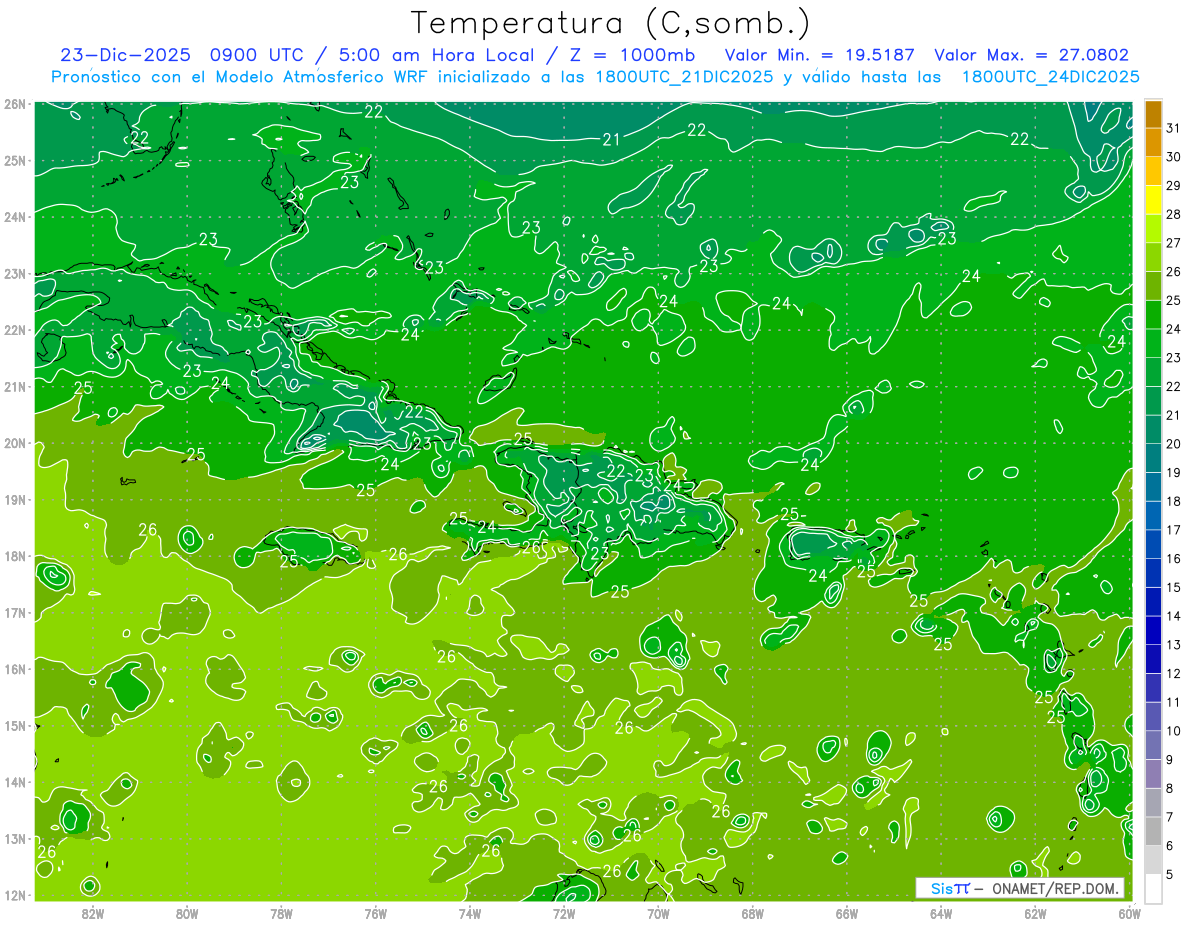The width and height of the screenshot is (1200, 927).
Task: Click the yellow swatch between 28 and 29
Action: (1153, 201)
